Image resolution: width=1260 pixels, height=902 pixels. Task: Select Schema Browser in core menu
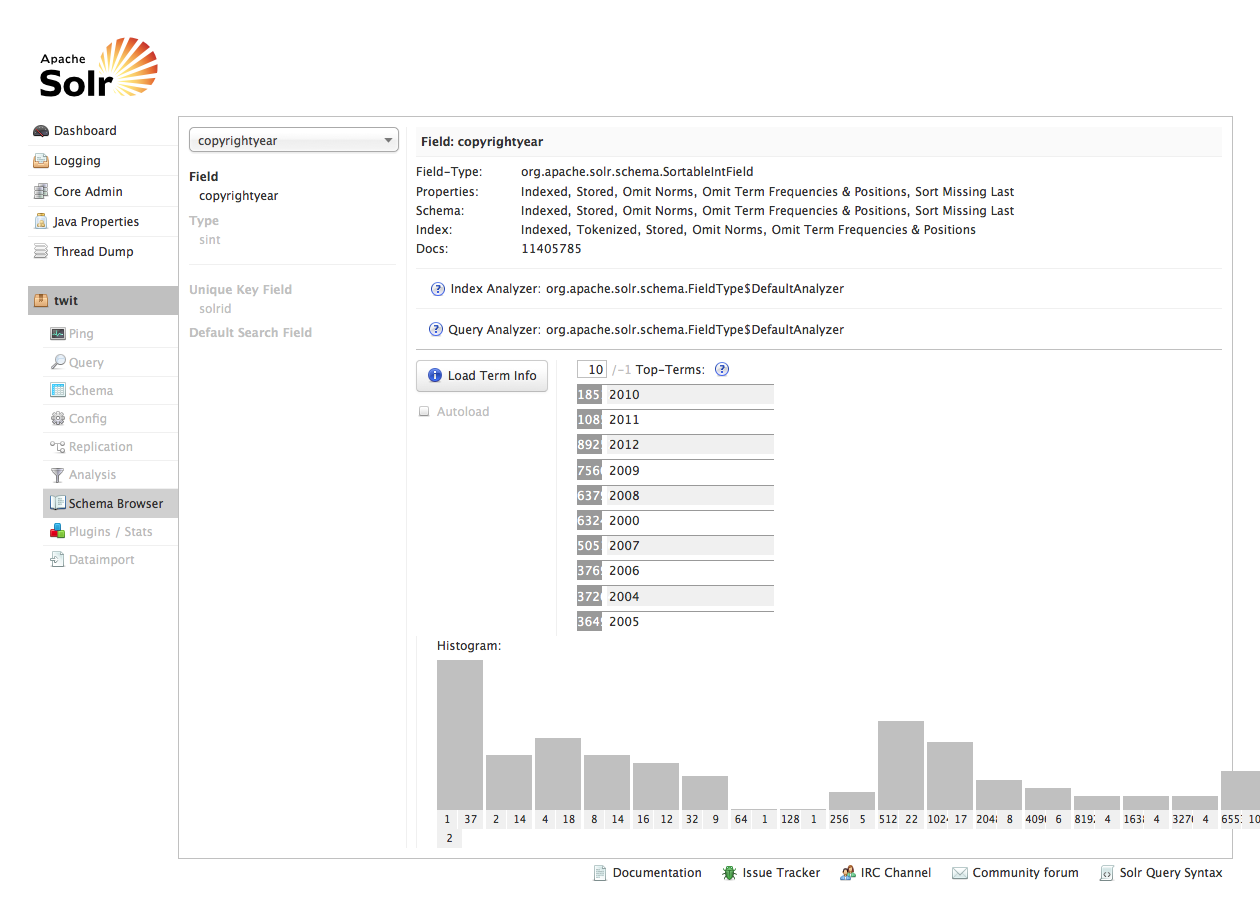click(115, 504)
